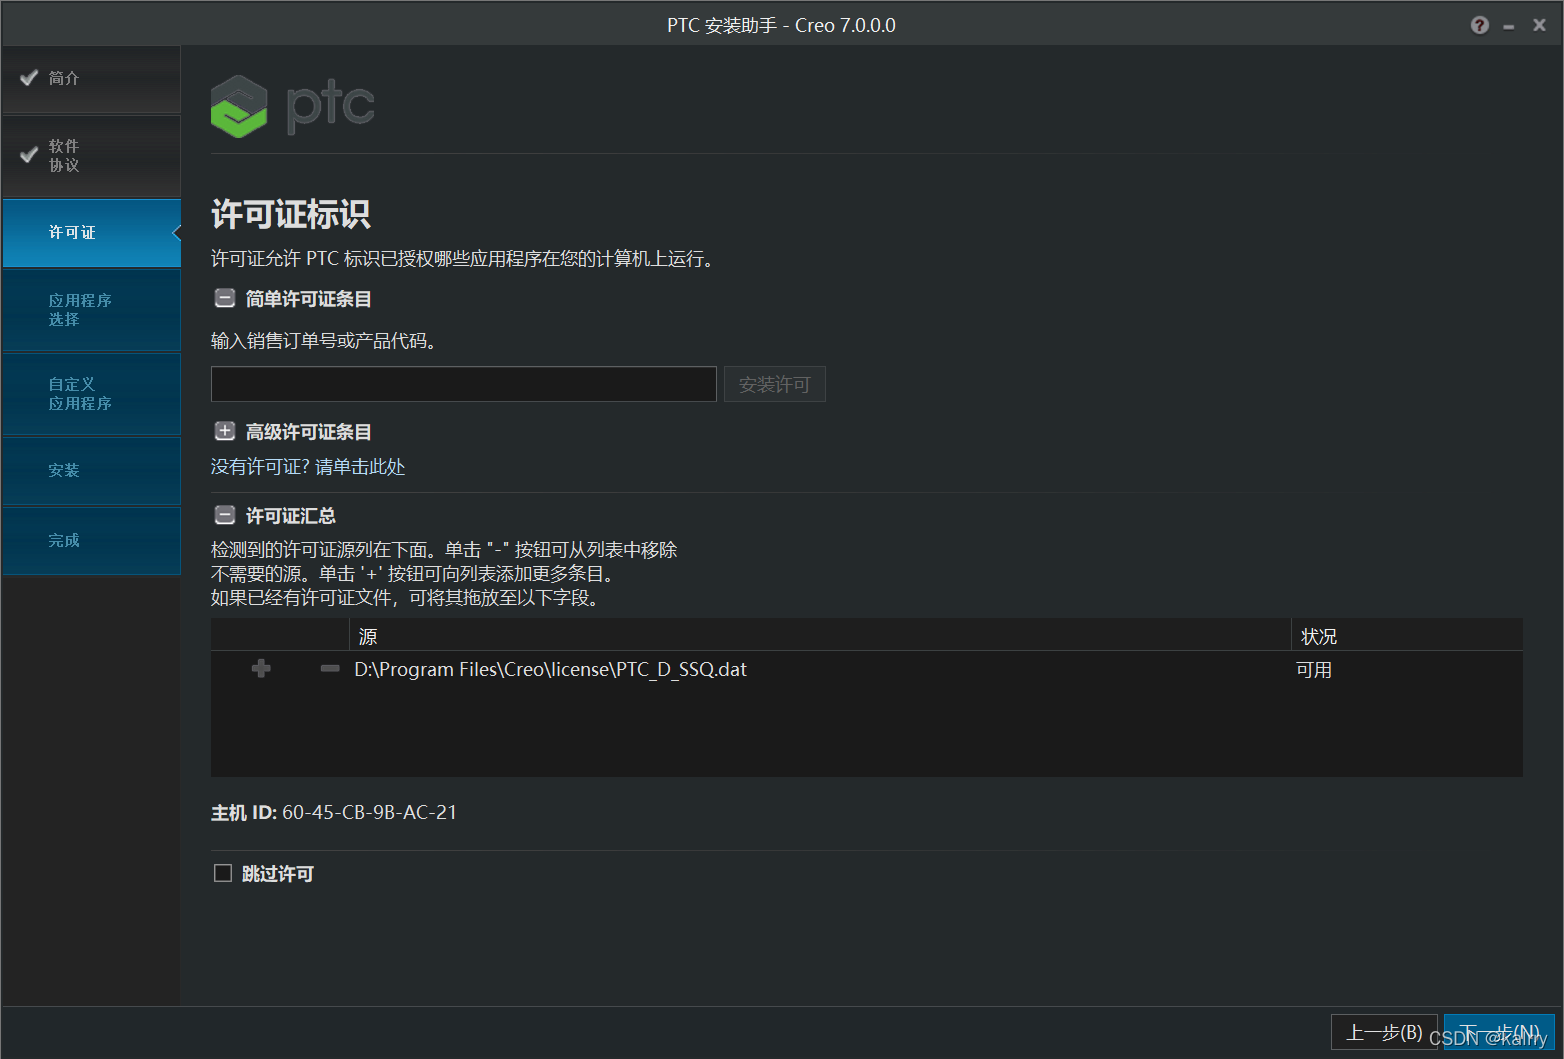Go back with 上一步(B) button
This screenshot has width=1564, height=1059.
coord(1384,1032)
